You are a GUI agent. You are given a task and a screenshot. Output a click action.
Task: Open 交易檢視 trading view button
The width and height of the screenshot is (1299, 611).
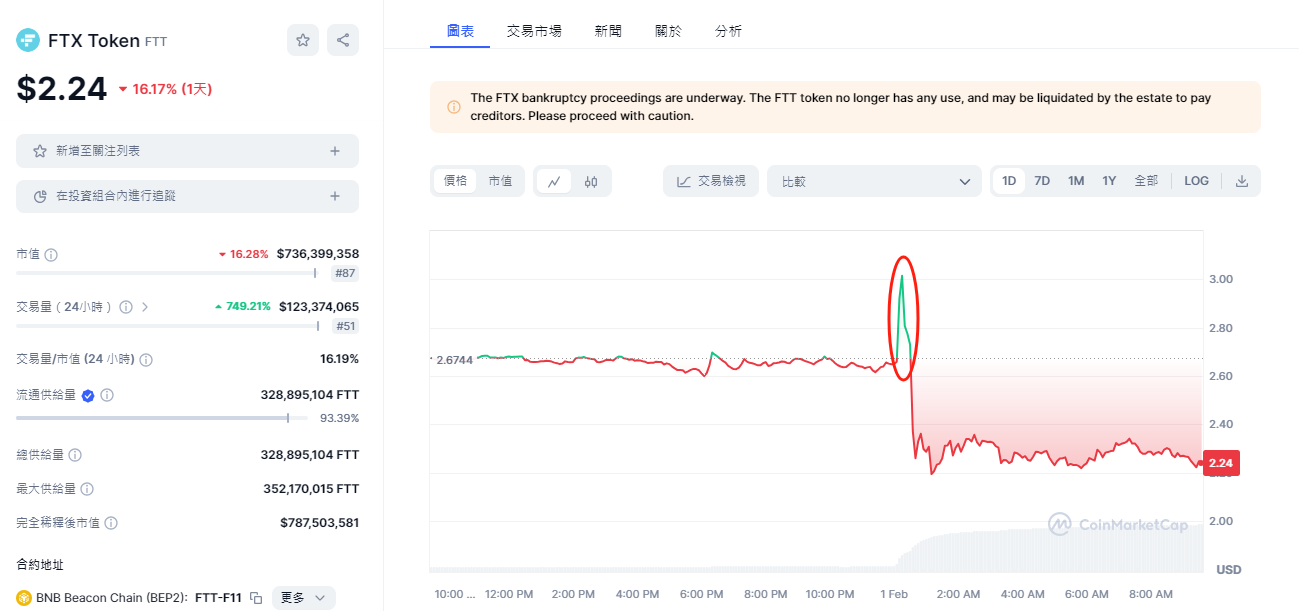click(x=711, y=181)
